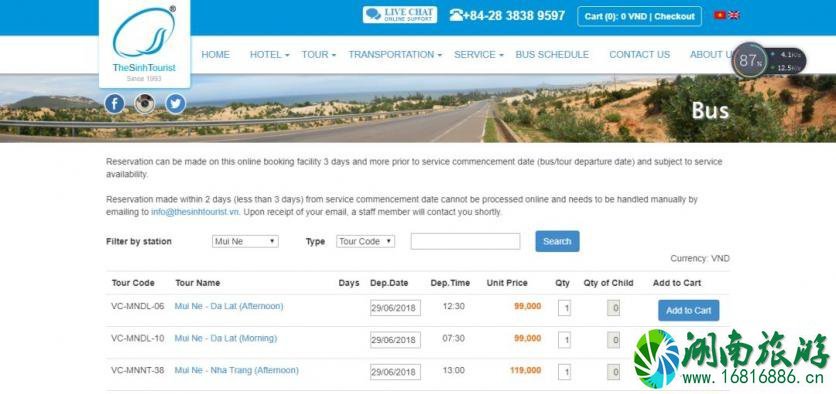
Task: Focus the search text field
Action: point(465,241)
